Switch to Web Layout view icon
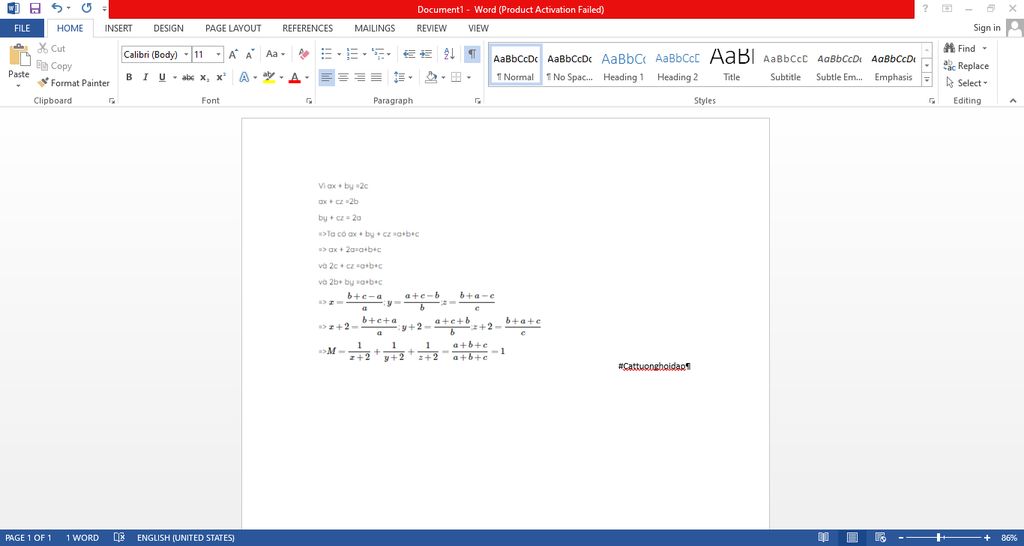The height and width of the screenshot is (546, 1024). pos(880,538)
